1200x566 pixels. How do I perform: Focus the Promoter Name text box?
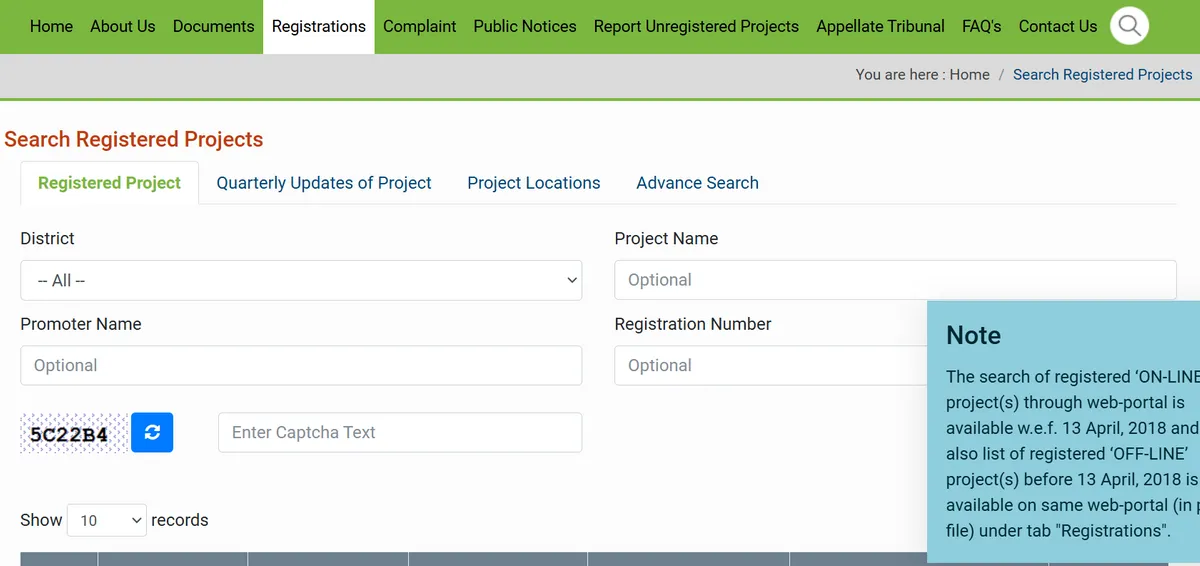click(x=301, y=366)
